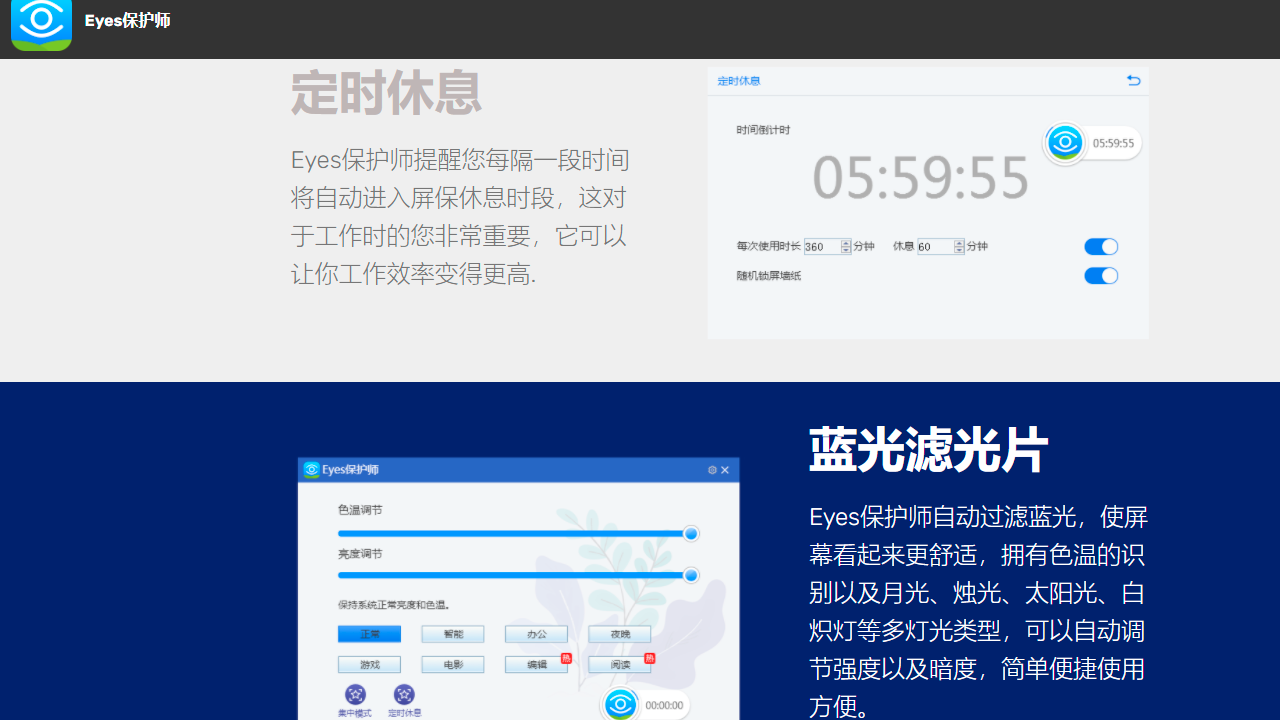Viewport: 1280px width, 720px height.
Task: Select the 夜晚 mode button
Action: pyautogui.click(x=620, y=634)
